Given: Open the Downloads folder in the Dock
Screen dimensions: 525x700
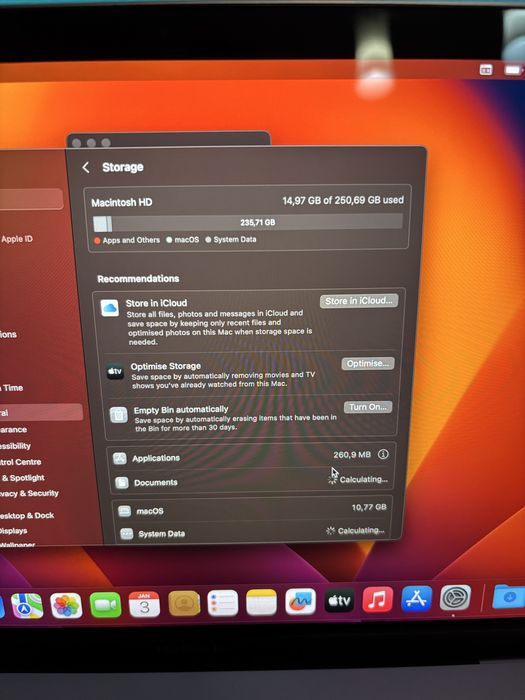Looking at the screenshot, I should [509, 596].
